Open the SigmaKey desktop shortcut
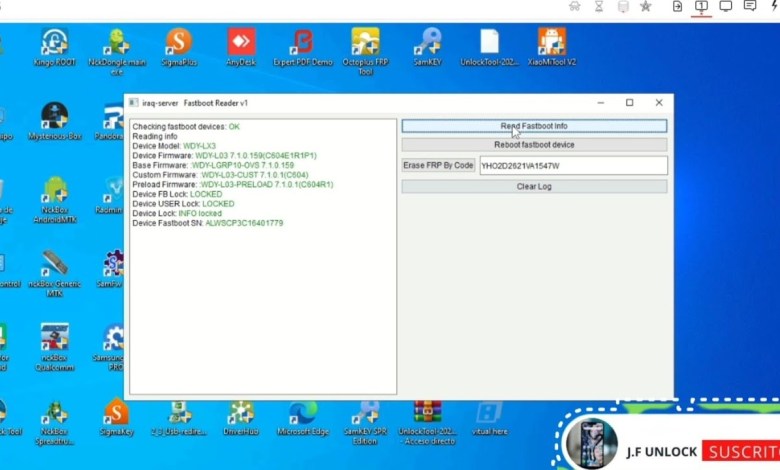780x470 pixels. pyautogui.click(x=116, y=414)
